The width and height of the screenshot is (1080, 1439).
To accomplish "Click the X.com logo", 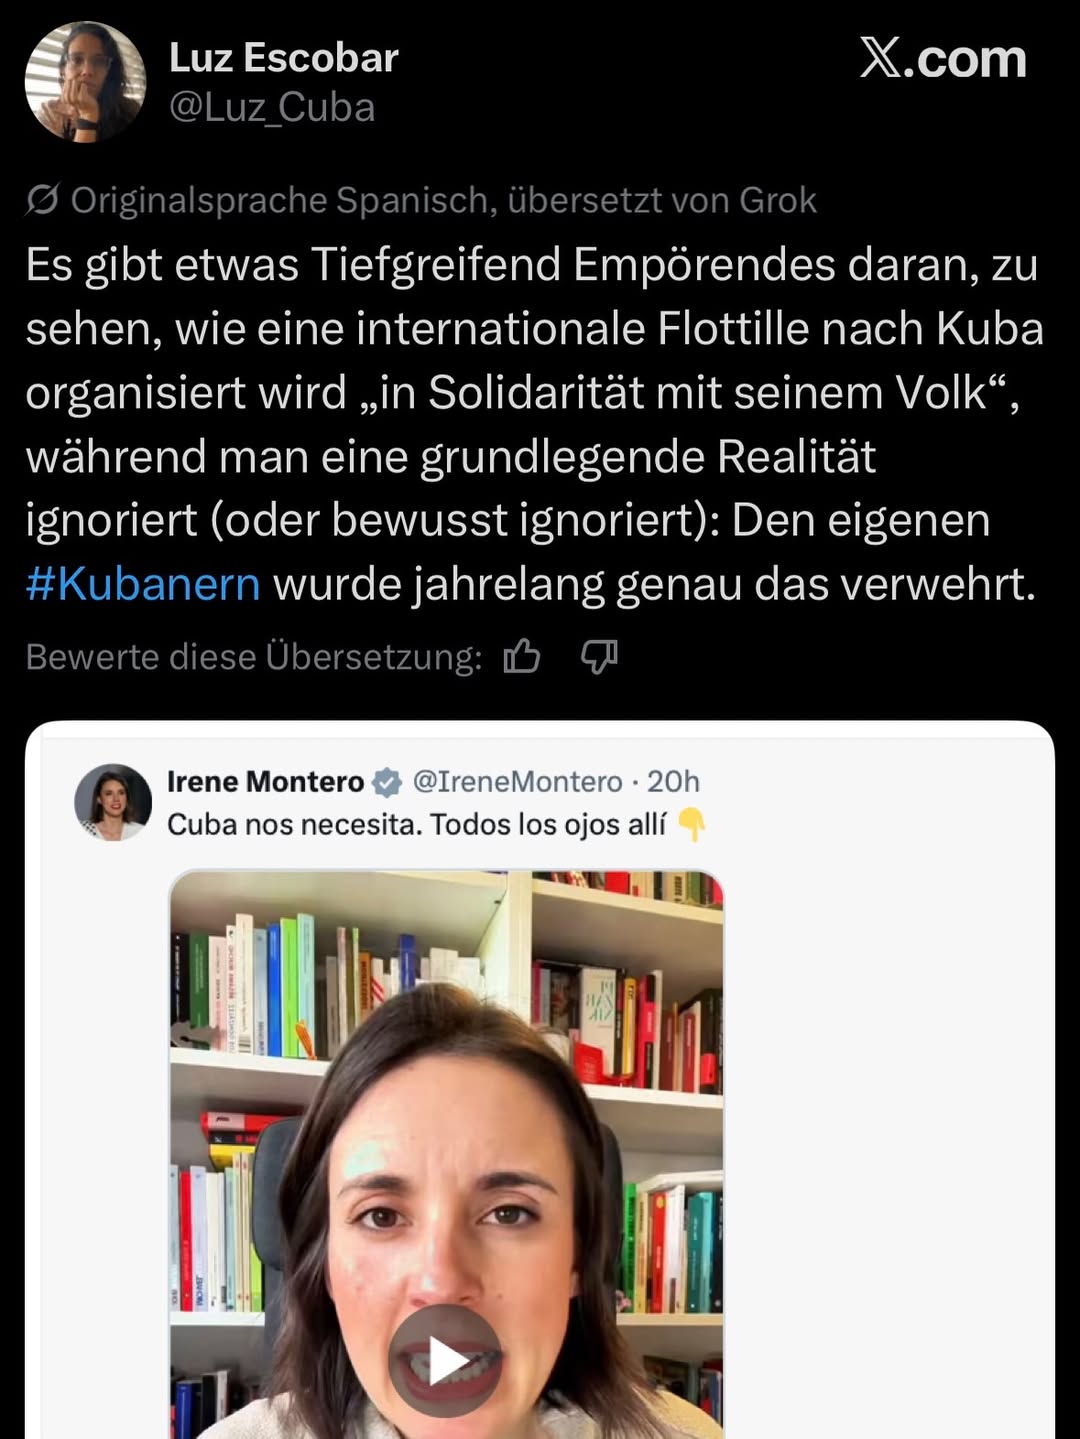I will (942, 59).
